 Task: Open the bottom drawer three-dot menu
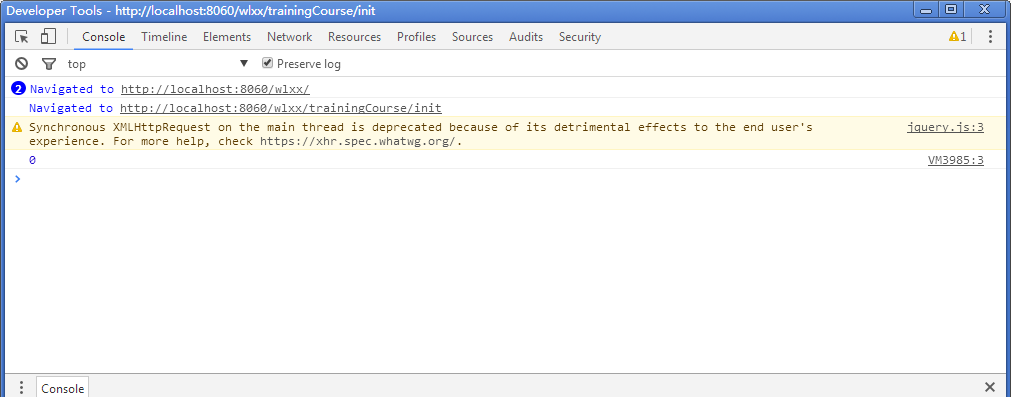(21, 388)
